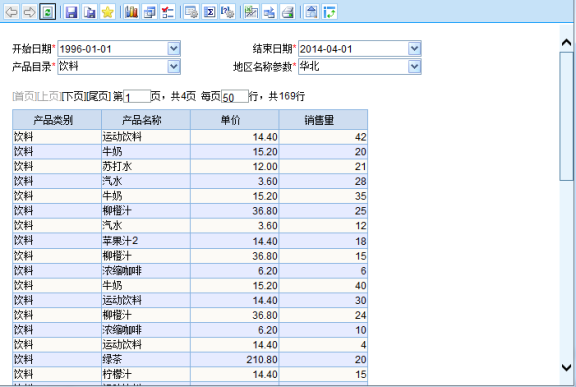This screenshot has height=387, width=576.
Task: Click the save (floppy disk) icon
Action: coord(71,12)
